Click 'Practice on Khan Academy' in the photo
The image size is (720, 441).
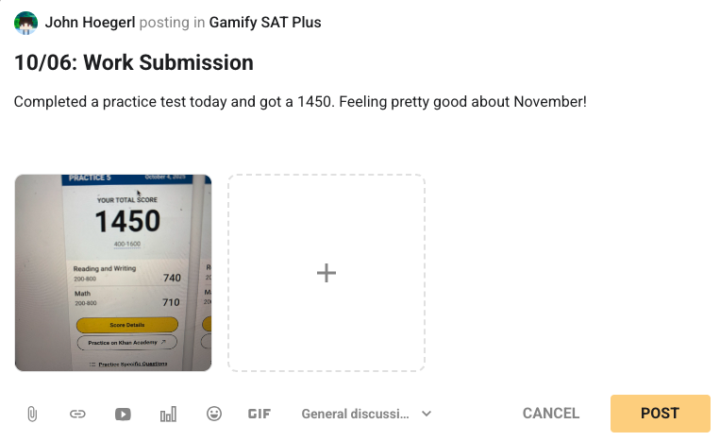point(127,342)
